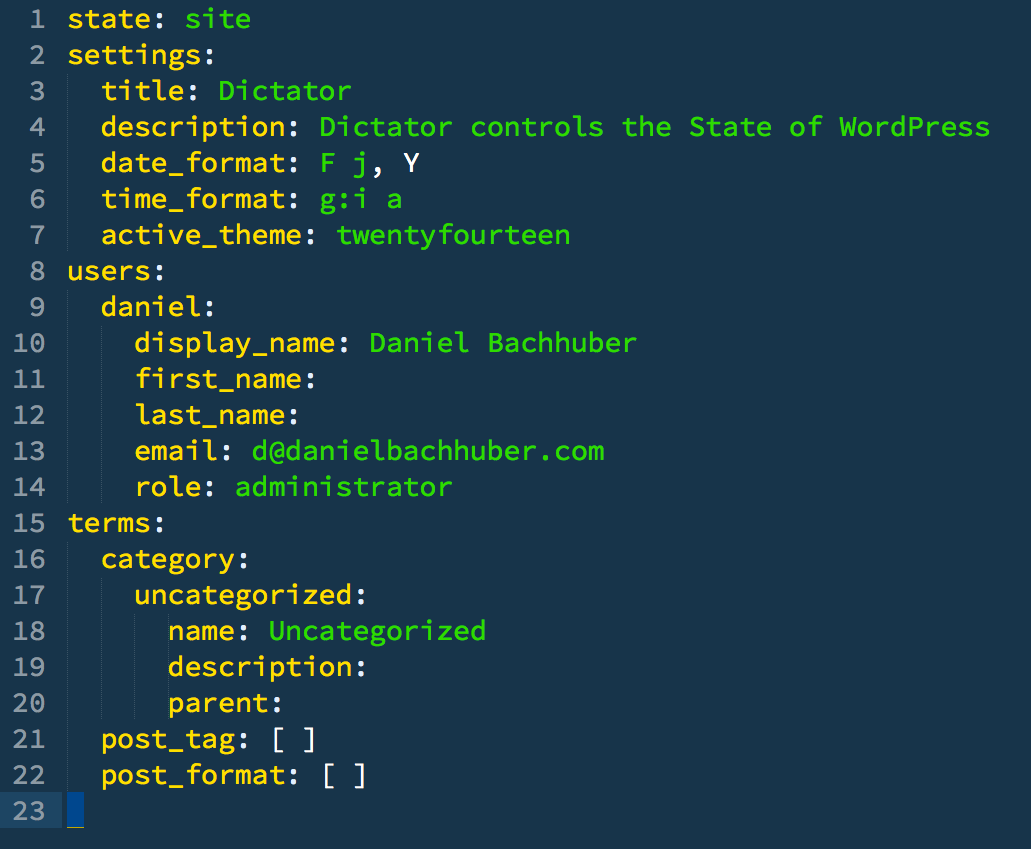Viewport: 1031px width, 849px height.
Task: Click the empty brackets after post_format
Action: pyautogui.click(x=344, y=776)
